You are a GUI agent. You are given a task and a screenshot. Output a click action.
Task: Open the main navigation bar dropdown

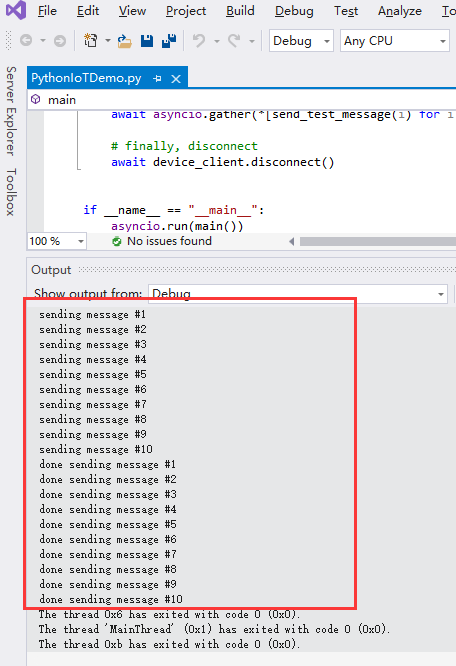(x=242, y=100)
